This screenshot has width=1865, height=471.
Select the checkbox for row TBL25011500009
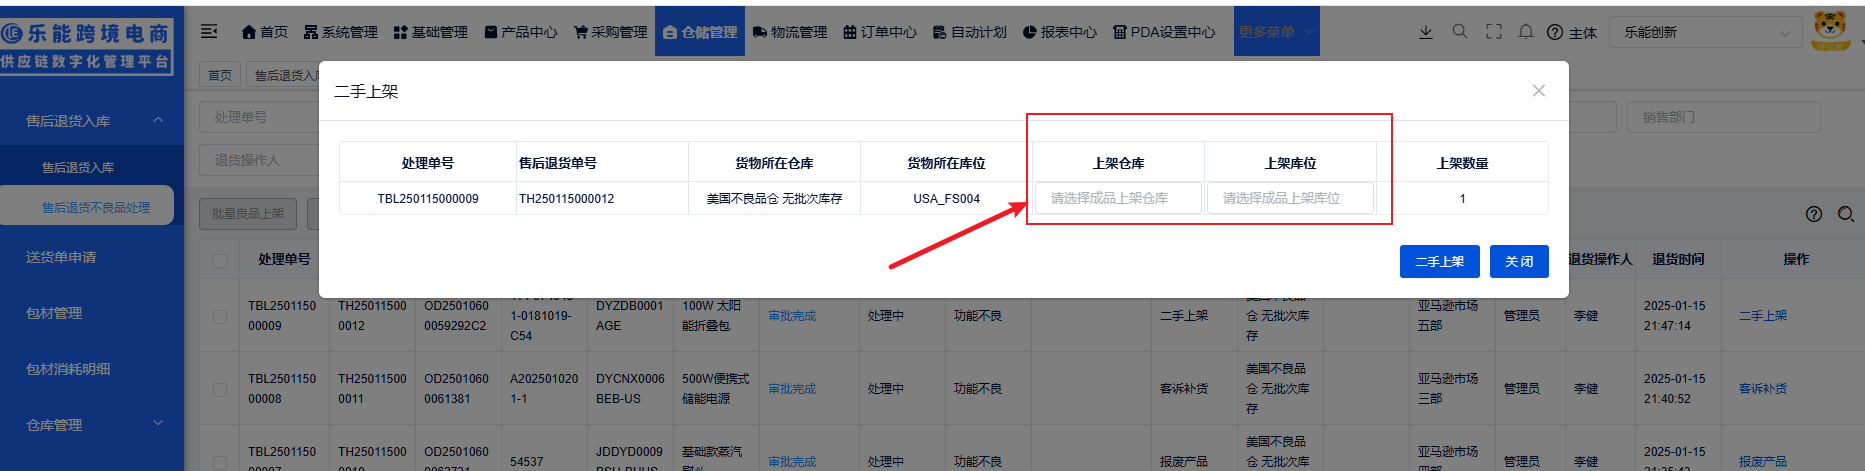pyautogui.click(x=220, y=317)
